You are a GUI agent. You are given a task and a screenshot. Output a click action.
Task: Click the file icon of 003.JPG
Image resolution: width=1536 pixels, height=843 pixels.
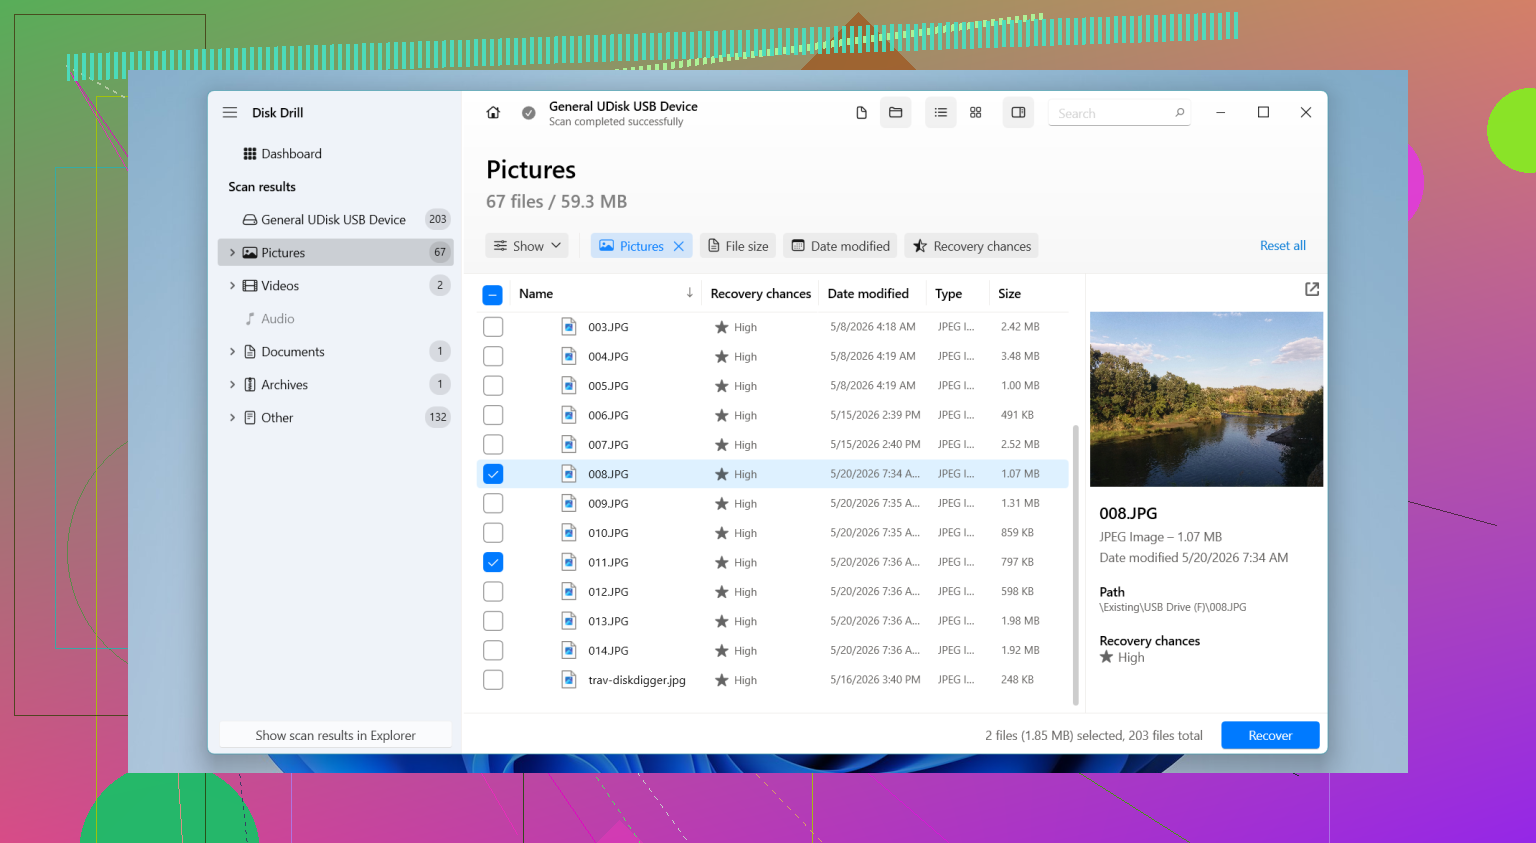click(x=569, y=327)
